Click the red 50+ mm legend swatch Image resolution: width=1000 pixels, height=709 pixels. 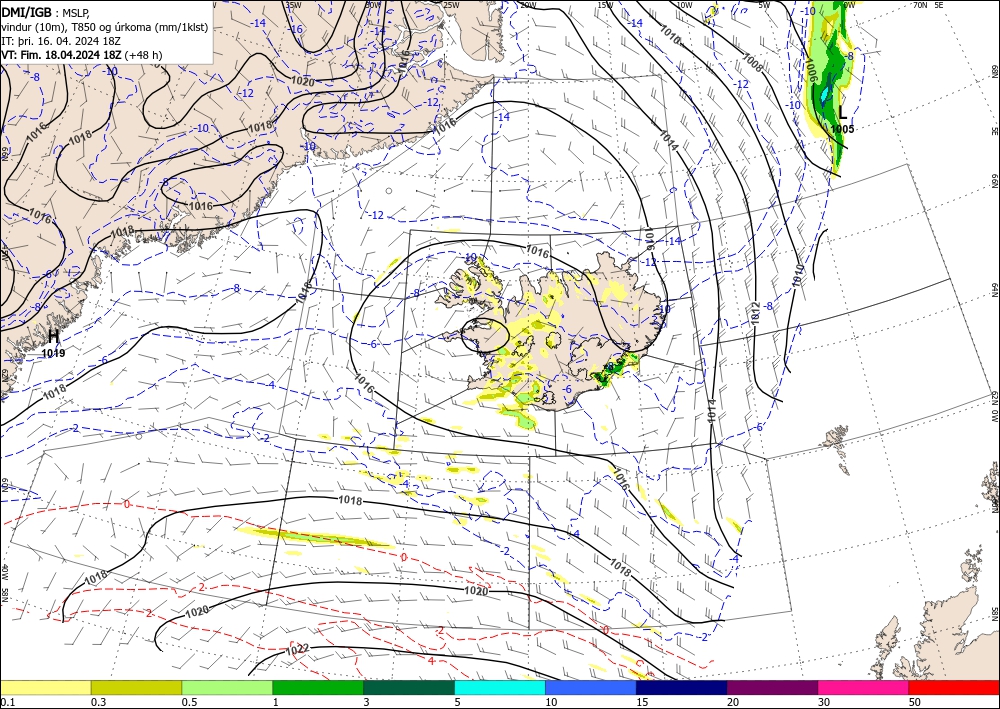954,687
